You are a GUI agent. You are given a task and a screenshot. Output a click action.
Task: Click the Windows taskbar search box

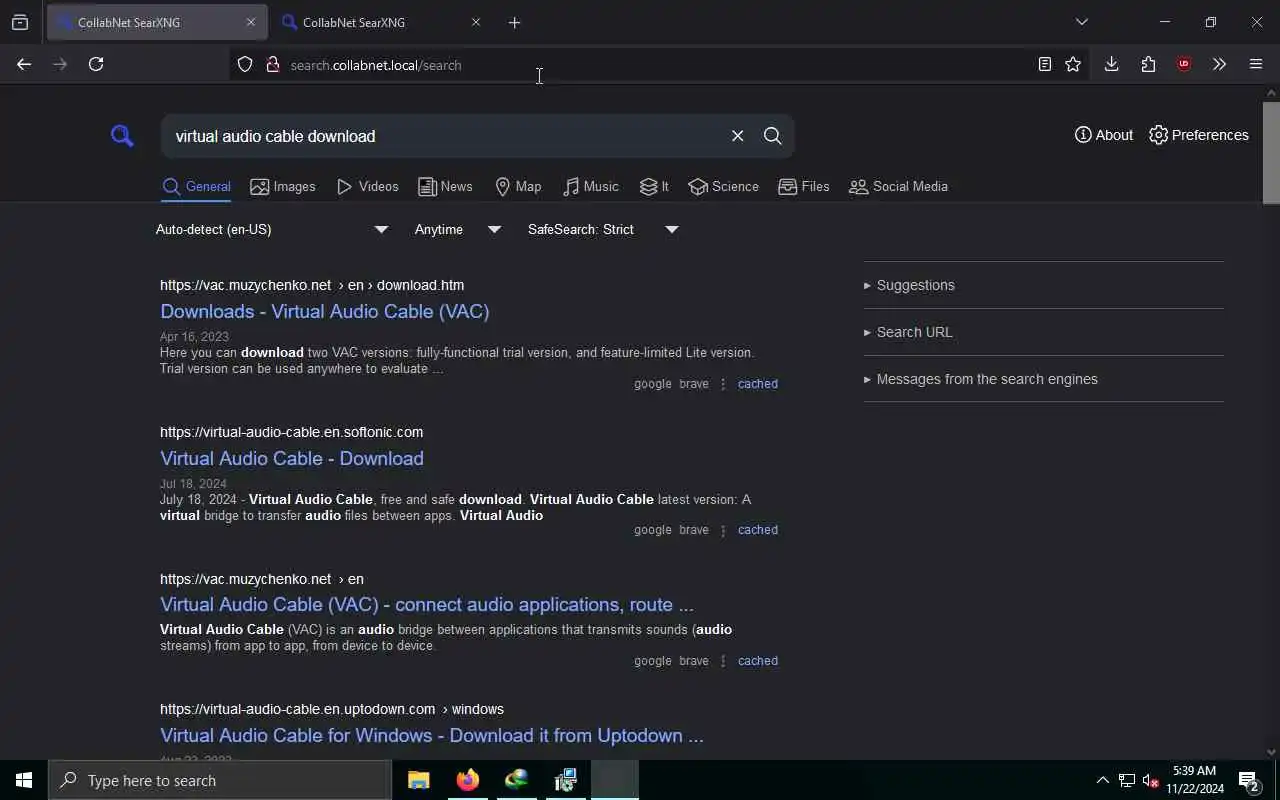tap(220, 780)
